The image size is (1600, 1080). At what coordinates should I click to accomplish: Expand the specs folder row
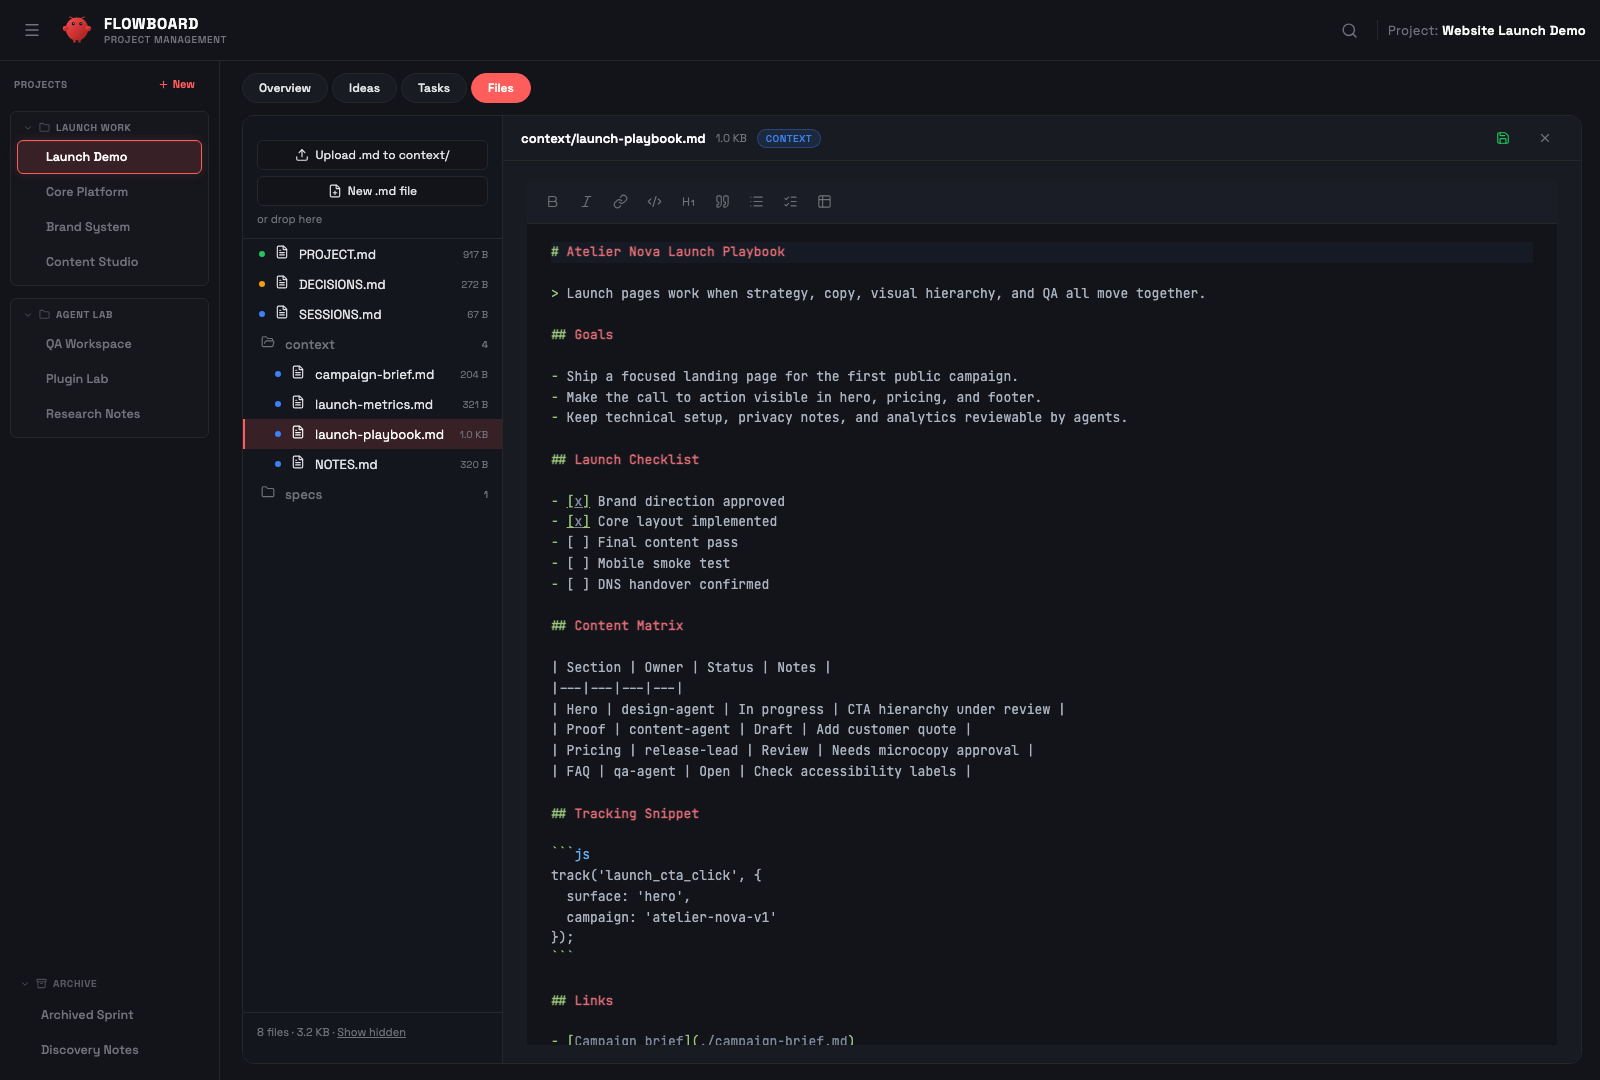[x=372, y=494]
